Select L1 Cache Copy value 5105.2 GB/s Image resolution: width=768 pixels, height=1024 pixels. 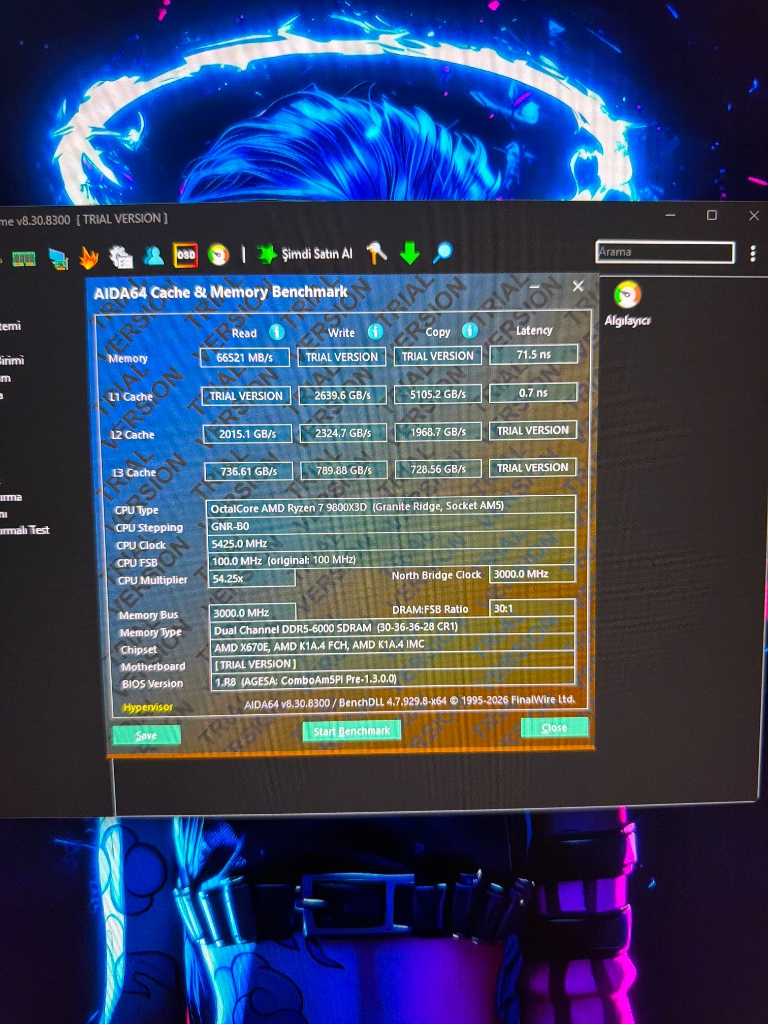[x=438, y=394]
